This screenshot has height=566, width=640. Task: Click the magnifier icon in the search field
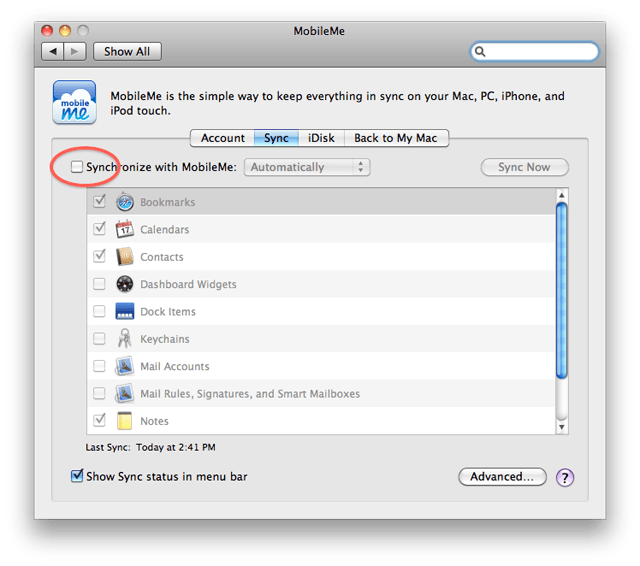coord(480,51)
